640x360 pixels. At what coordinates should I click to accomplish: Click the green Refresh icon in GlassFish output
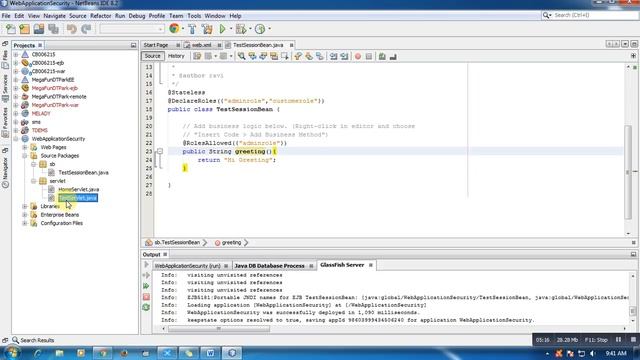(x=146, y=307)
